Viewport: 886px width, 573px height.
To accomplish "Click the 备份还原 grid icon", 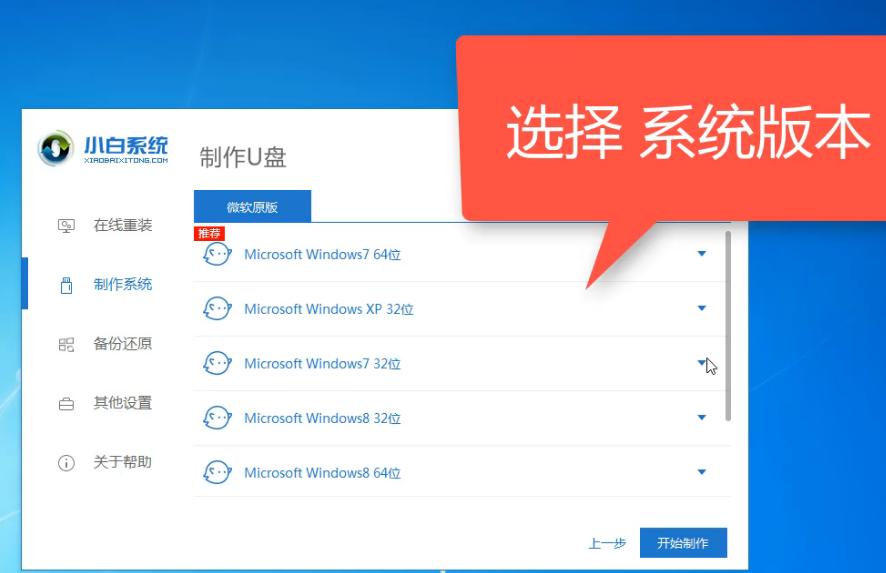I will pyautogui.click(x=66, y=345).
